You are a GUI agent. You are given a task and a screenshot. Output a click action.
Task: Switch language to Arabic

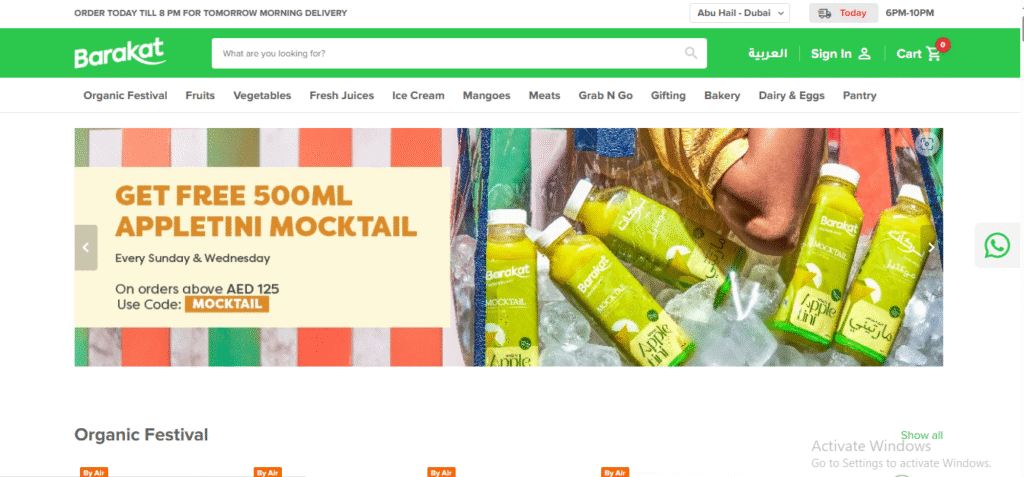pos(767,54)
